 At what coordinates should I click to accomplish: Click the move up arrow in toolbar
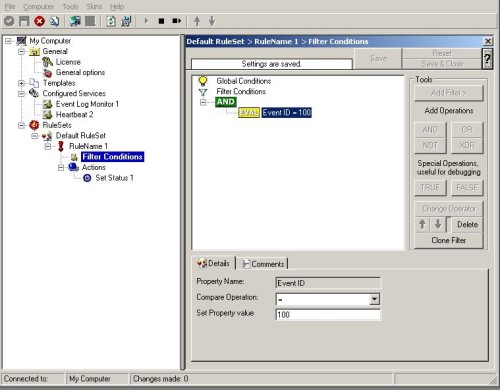pos(197,21)
